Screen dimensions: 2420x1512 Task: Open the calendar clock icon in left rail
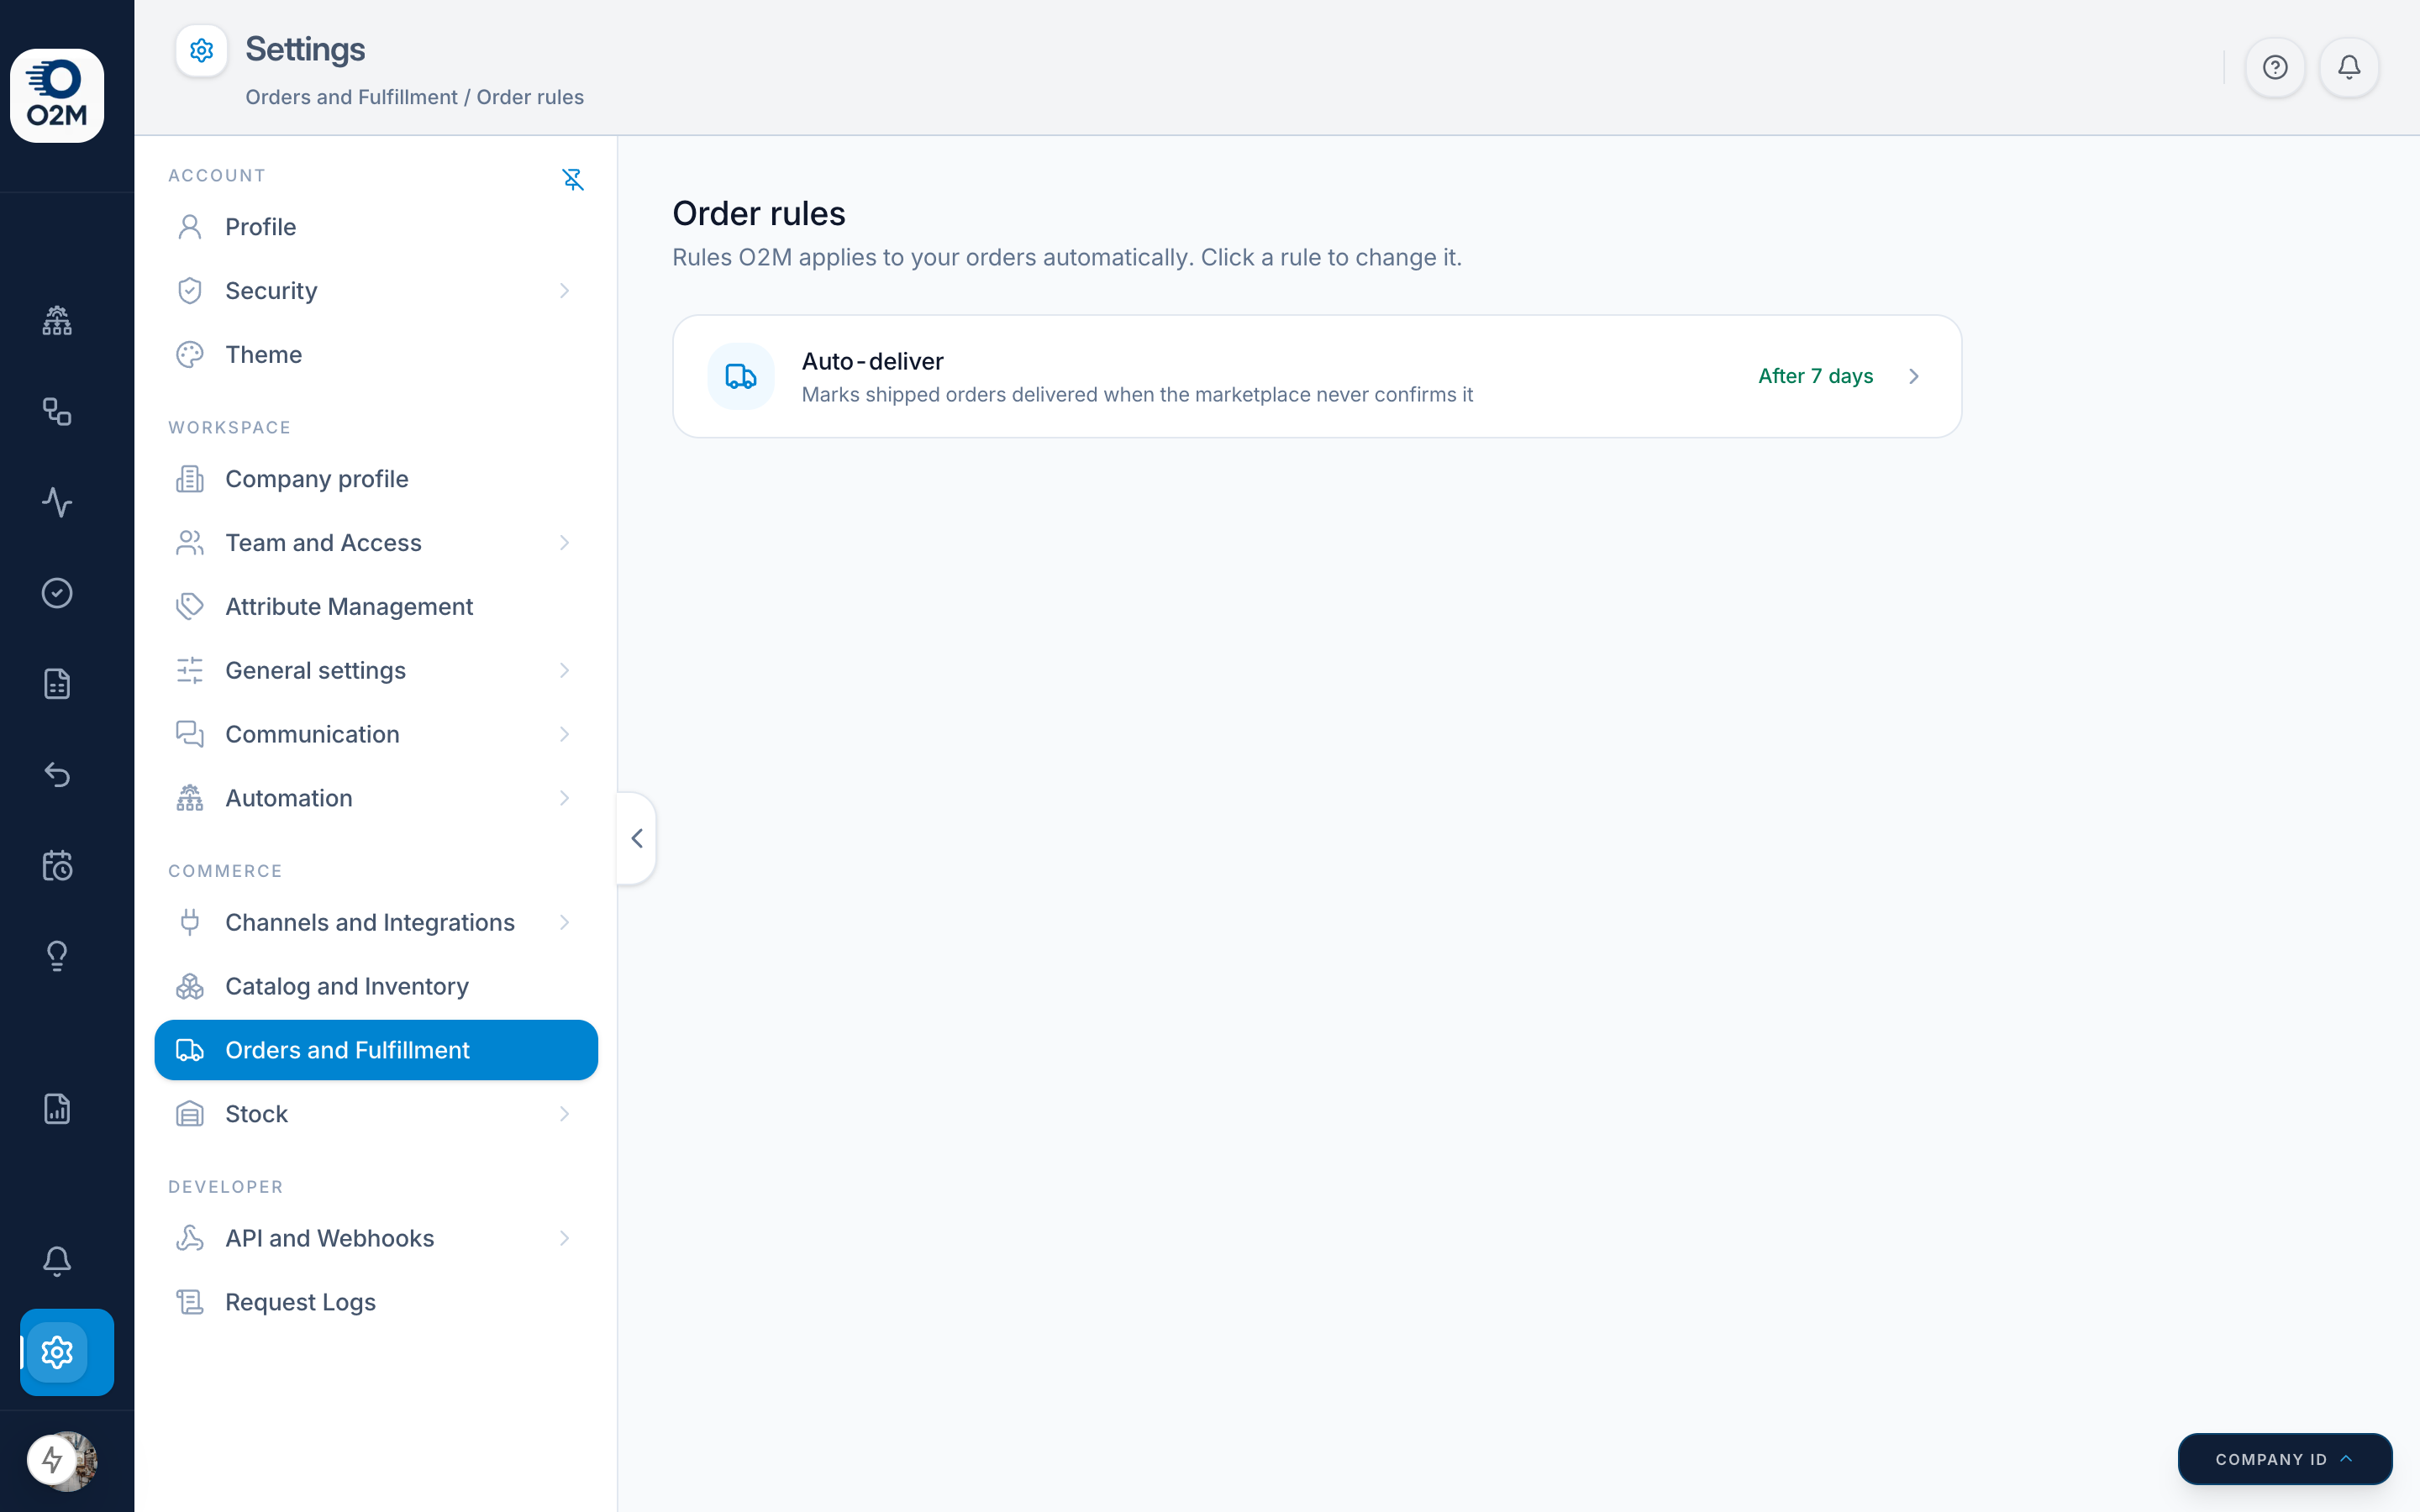tap(57, 865)
